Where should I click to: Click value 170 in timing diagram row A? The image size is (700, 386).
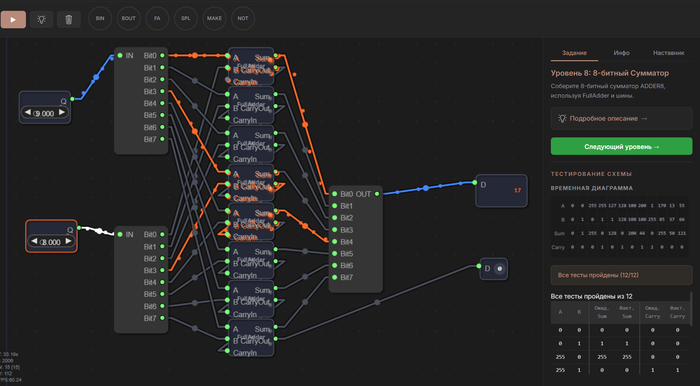coord(659,206)
